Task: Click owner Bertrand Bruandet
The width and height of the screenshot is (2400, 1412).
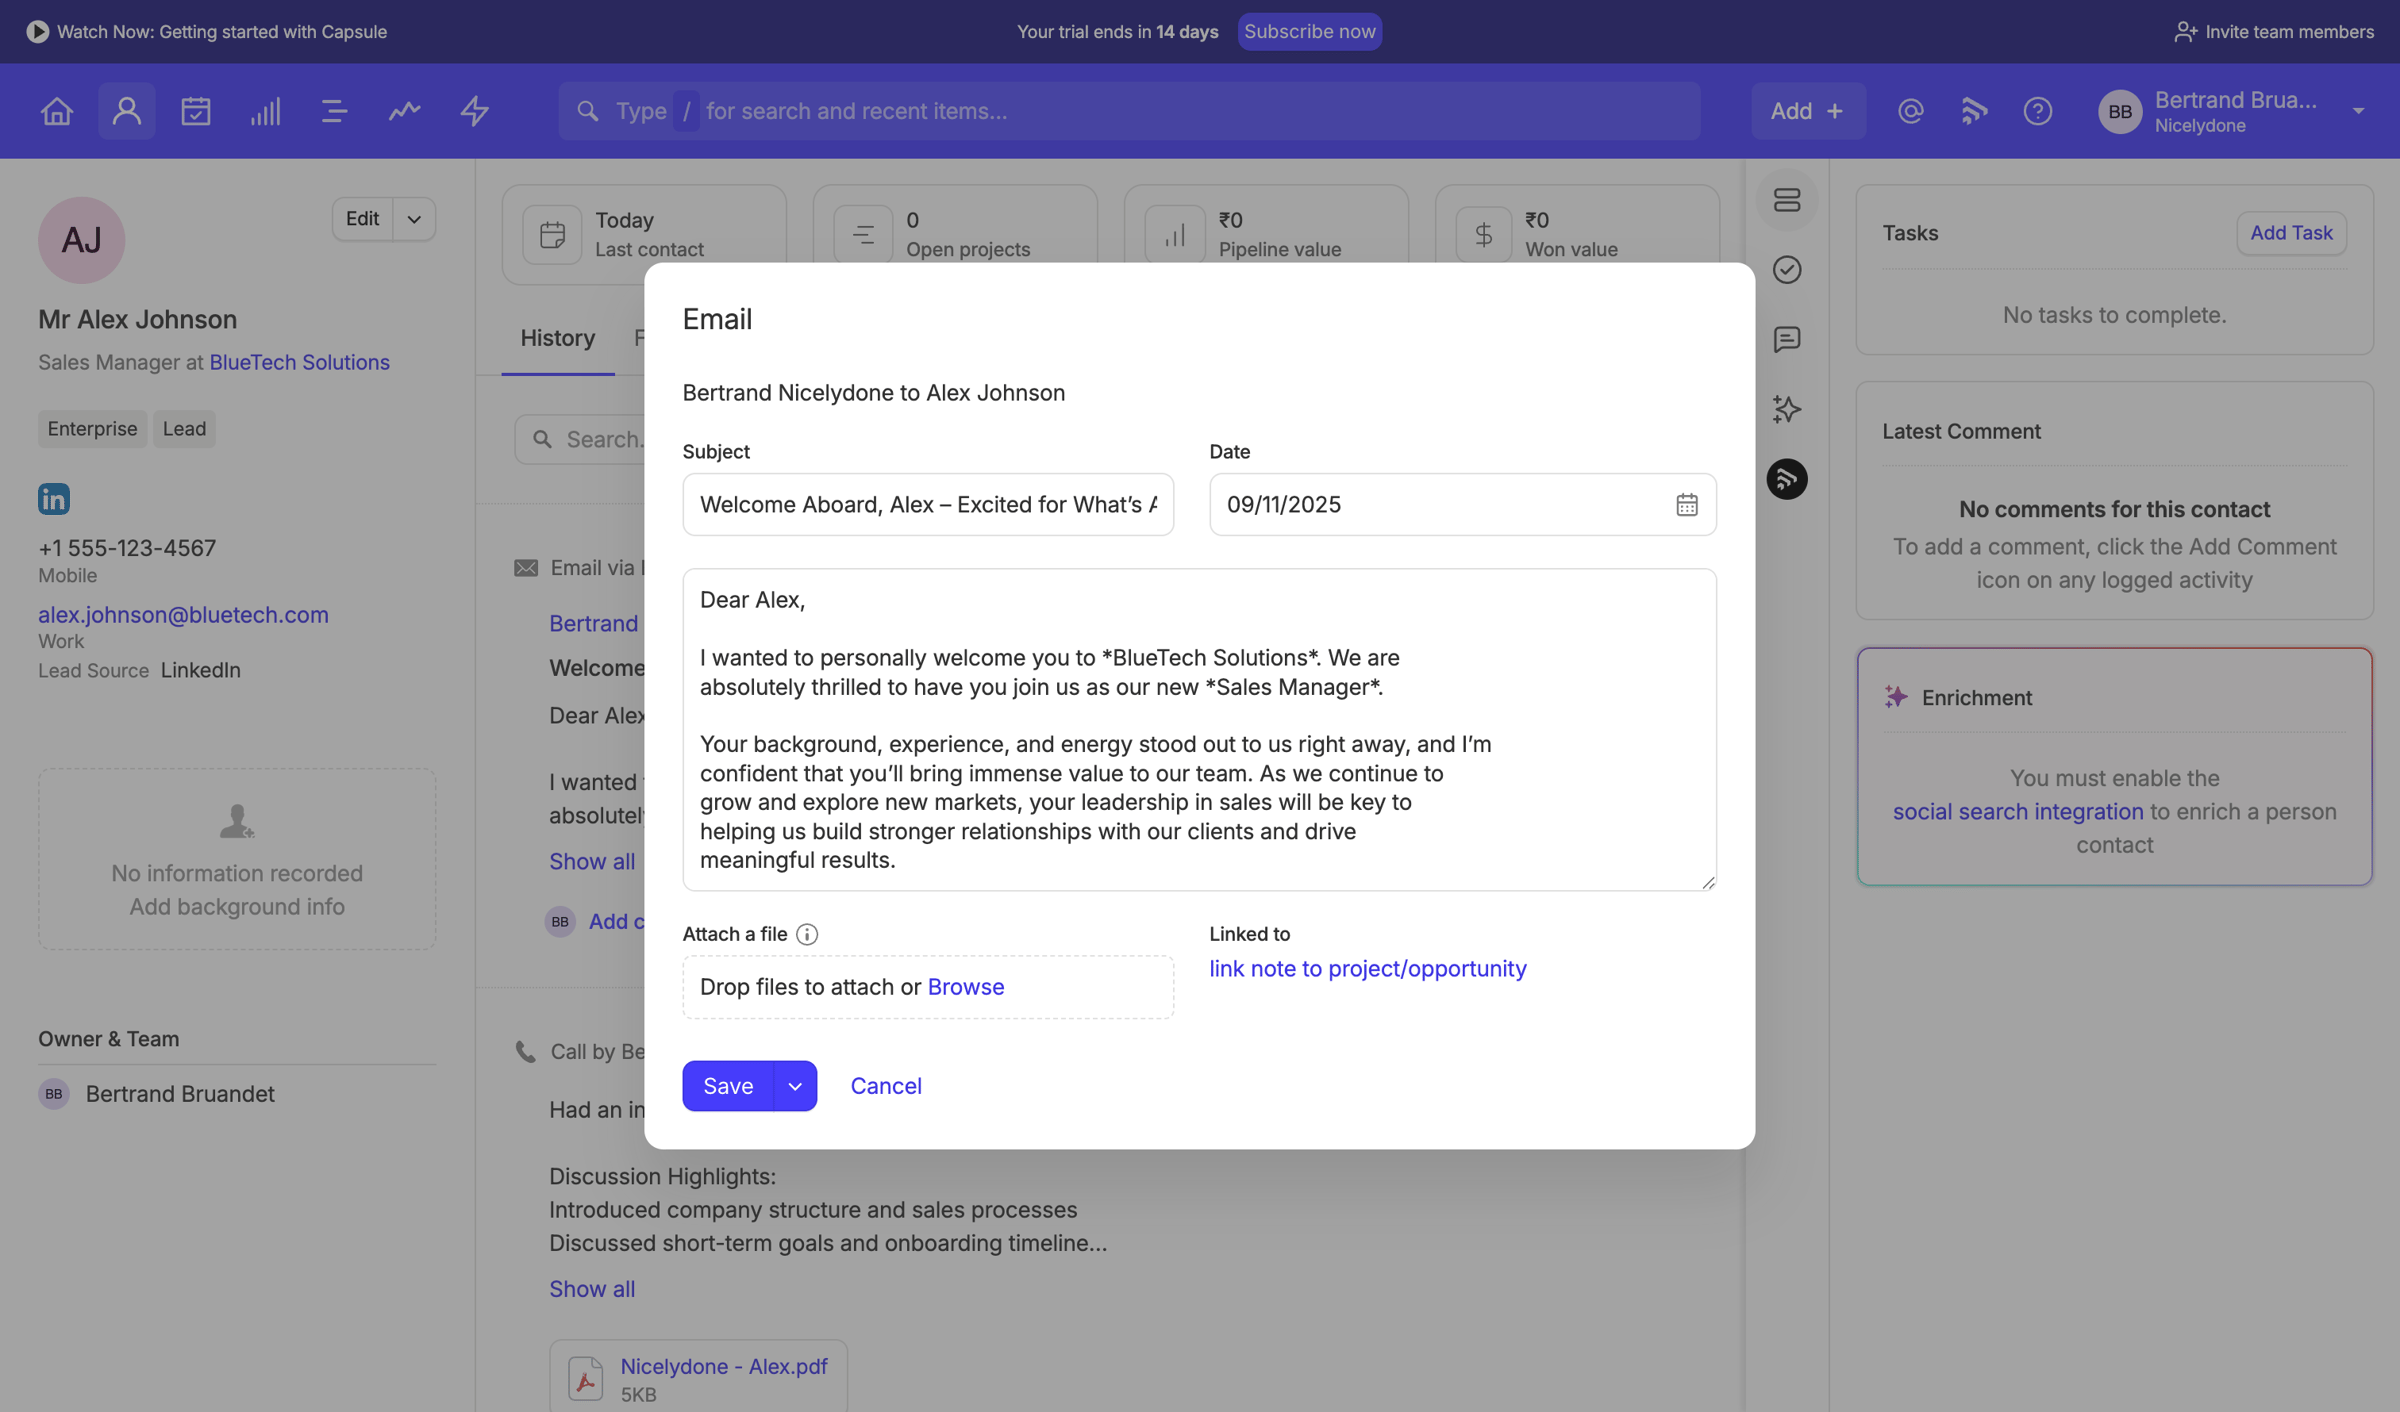Action: [x=180, y=1094]
